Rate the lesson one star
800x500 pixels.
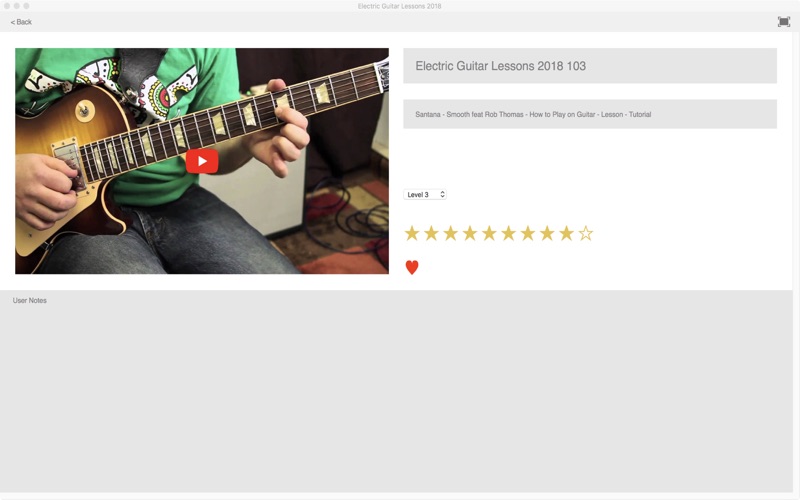pos(412,234)
